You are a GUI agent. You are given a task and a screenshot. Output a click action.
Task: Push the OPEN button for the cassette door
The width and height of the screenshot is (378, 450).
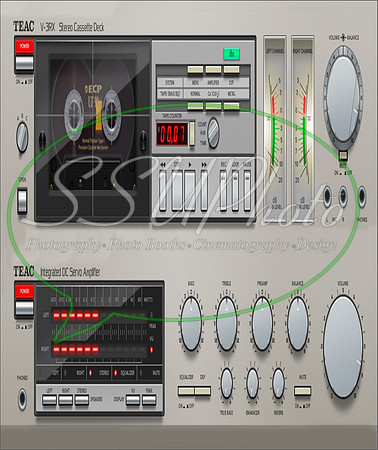(22, 201)
